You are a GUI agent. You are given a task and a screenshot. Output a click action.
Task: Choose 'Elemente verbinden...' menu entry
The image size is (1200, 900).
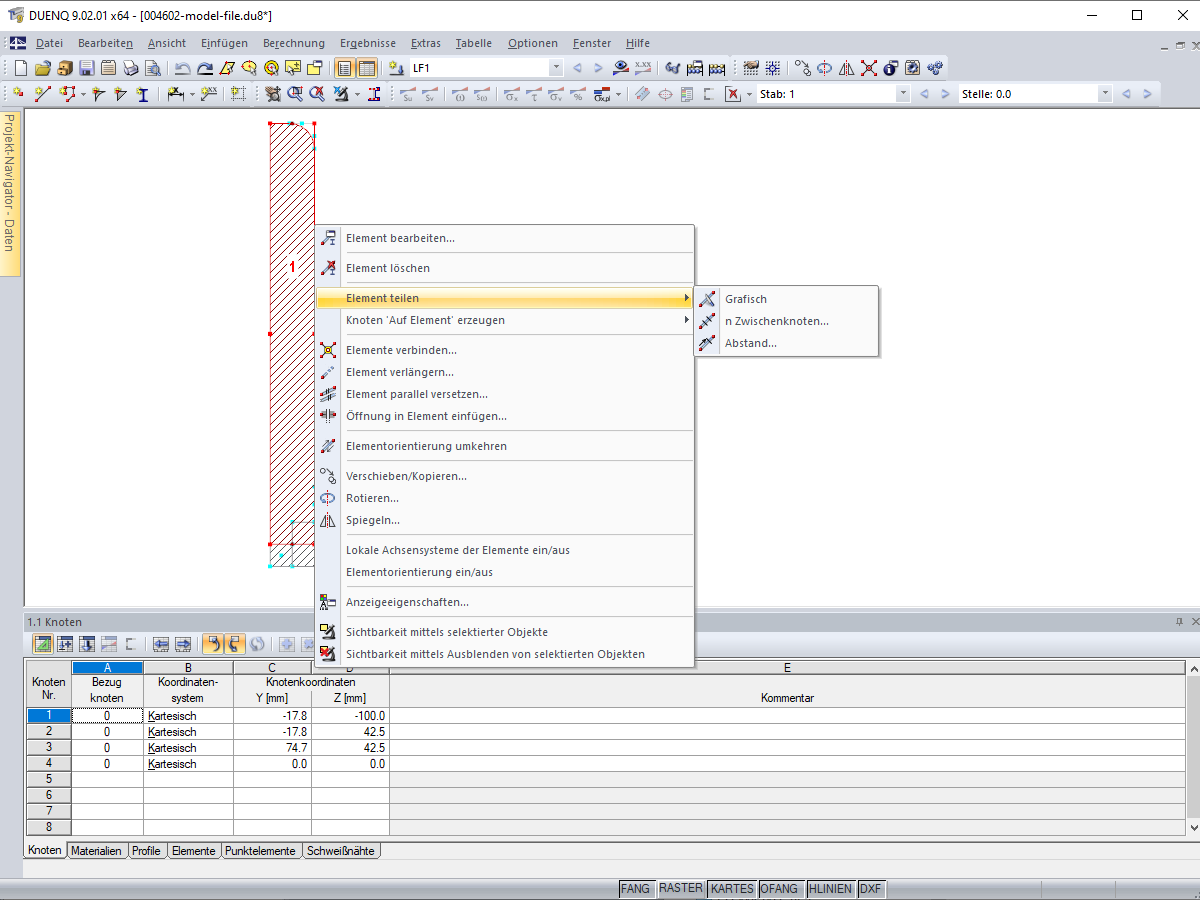pyautogui.click(x=504, y=350)
